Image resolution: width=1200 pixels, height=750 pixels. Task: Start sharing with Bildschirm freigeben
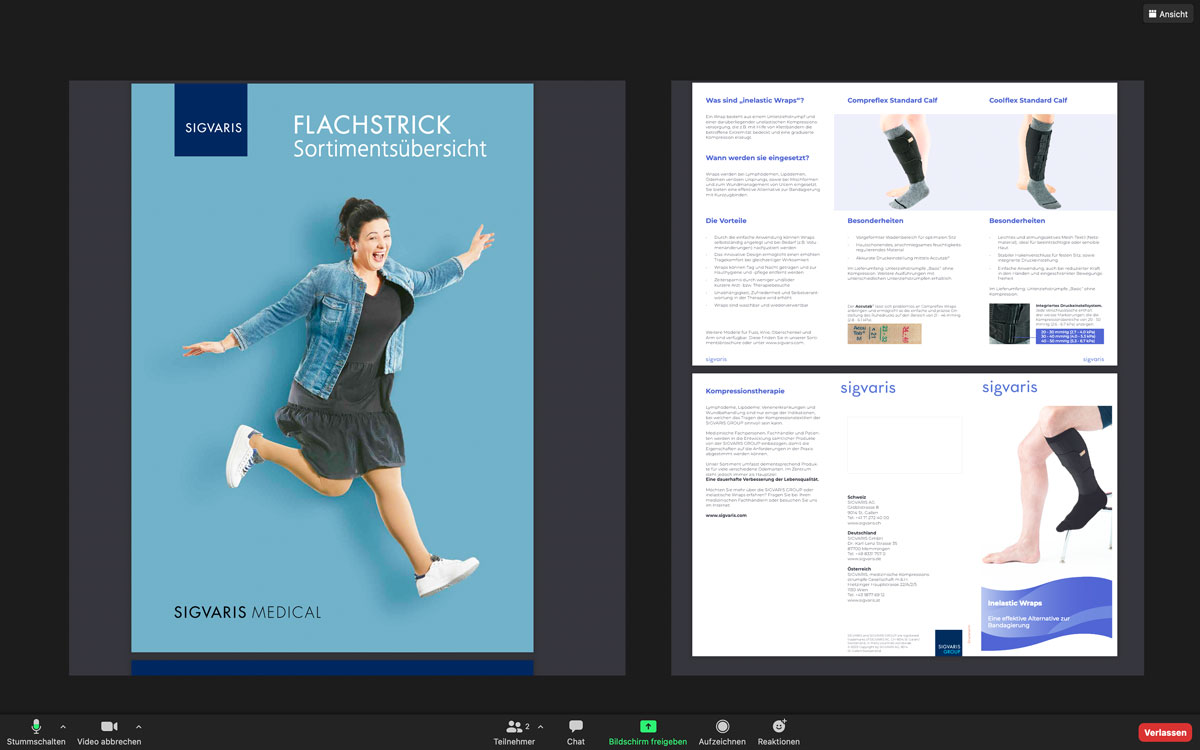[648, 732]
